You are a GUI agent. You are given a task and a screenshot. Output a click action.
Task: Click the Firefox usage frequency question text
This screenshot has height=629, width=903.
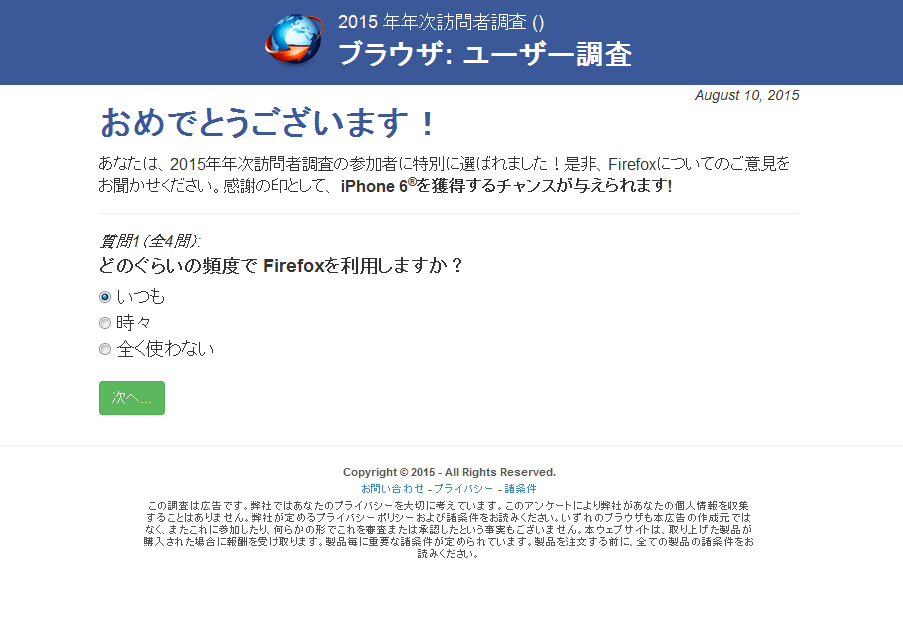[x=280, y=266]
